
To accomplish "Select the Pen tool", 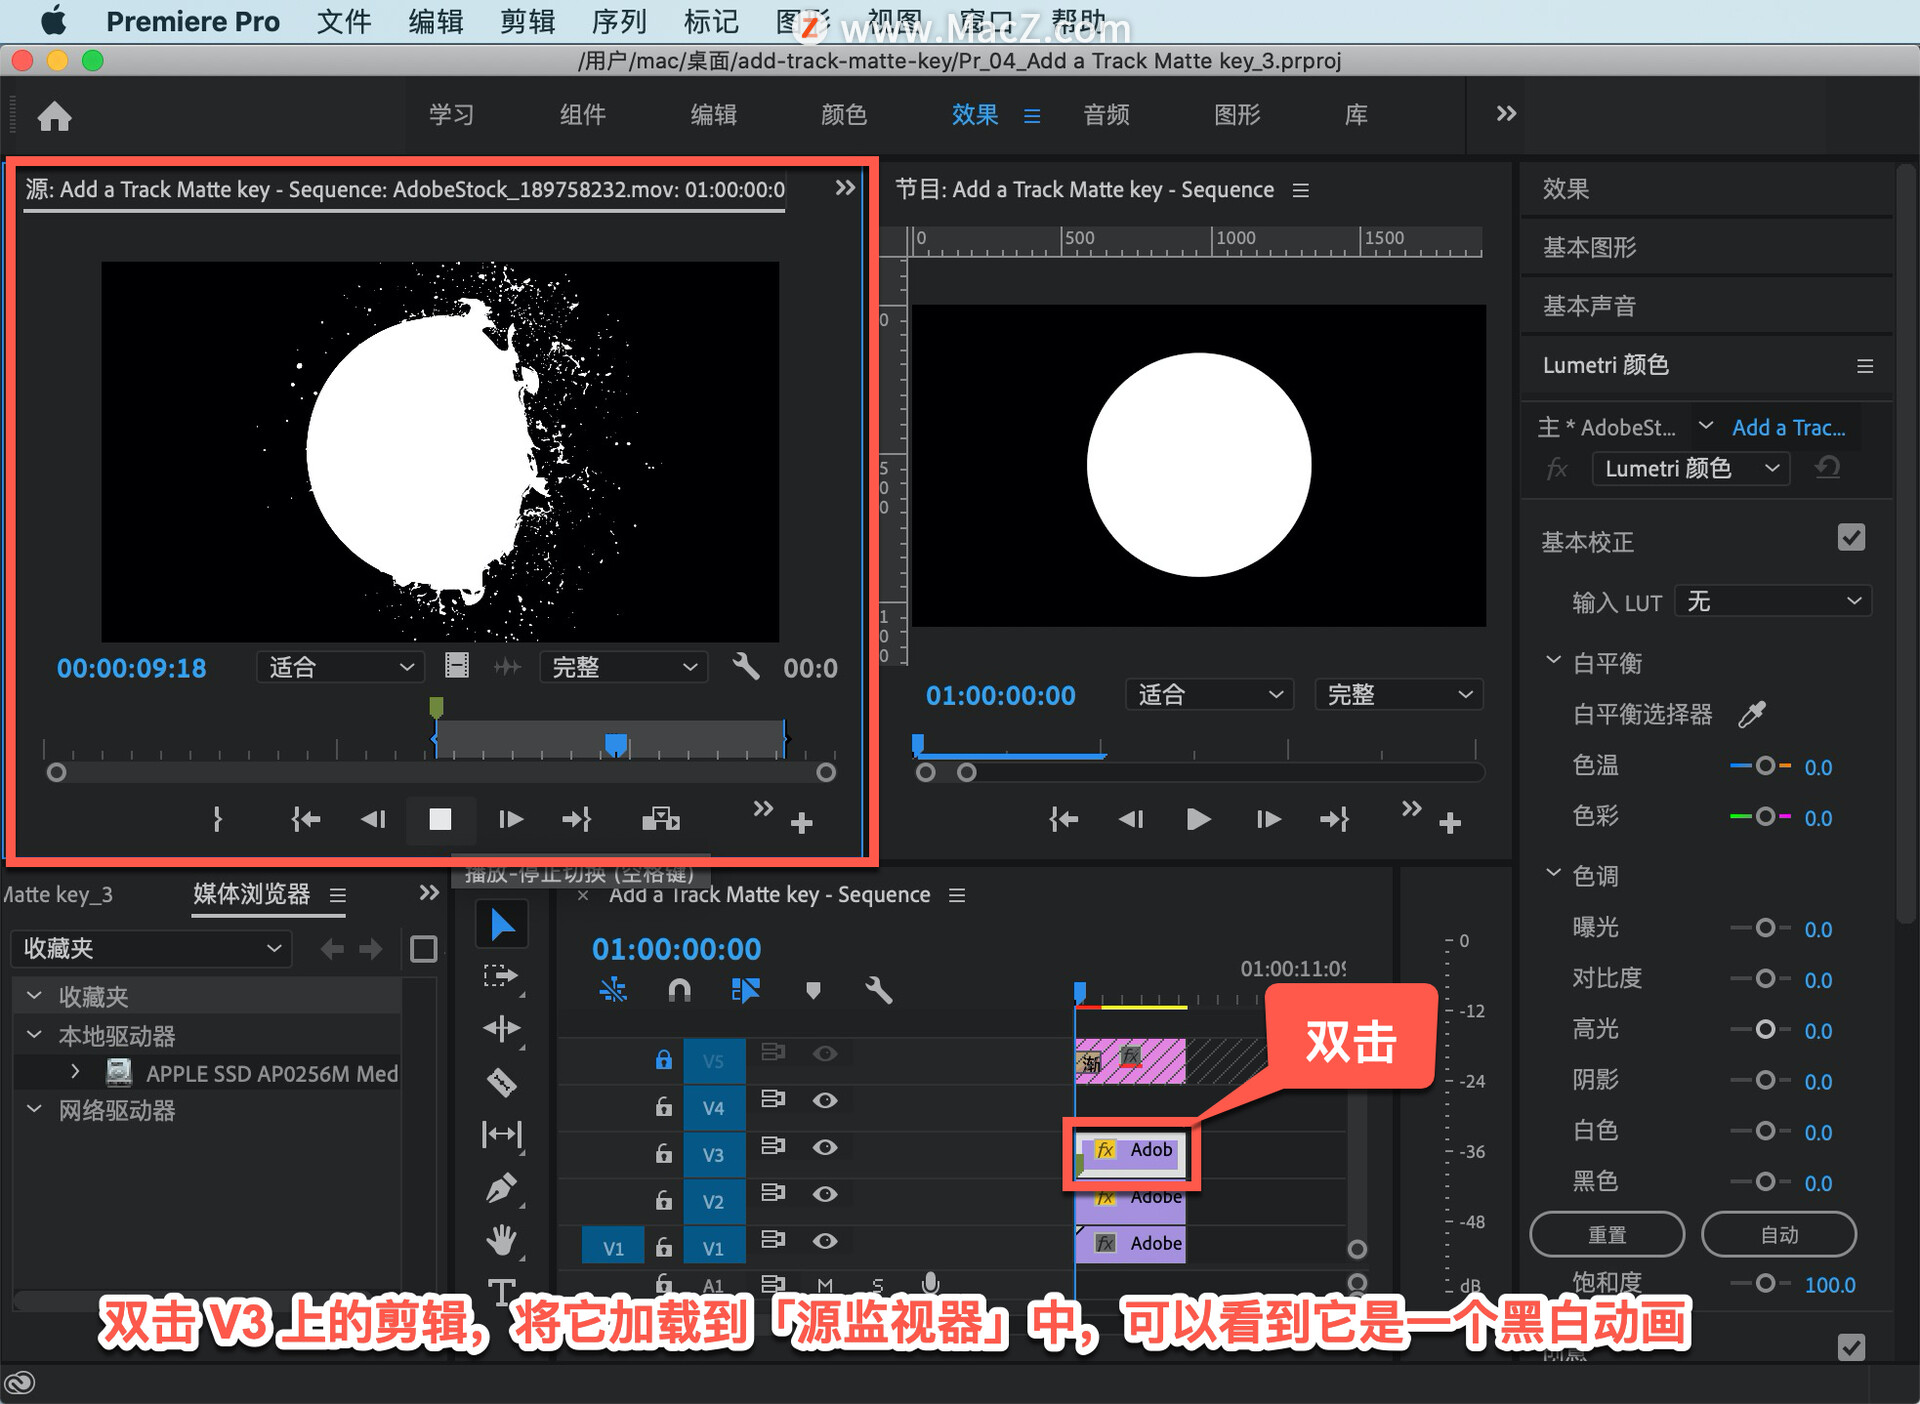I will pos(501,1188).
